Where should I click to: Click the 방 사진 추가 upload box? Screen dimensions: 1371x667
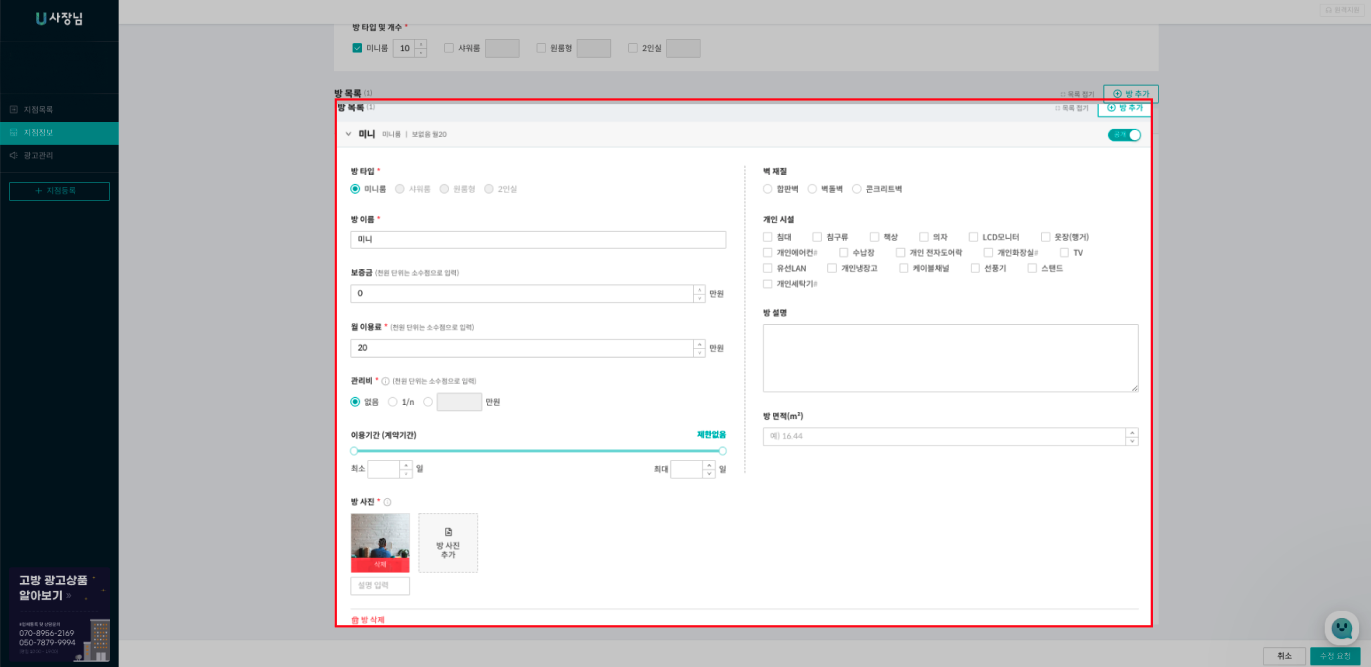(448, 543)
